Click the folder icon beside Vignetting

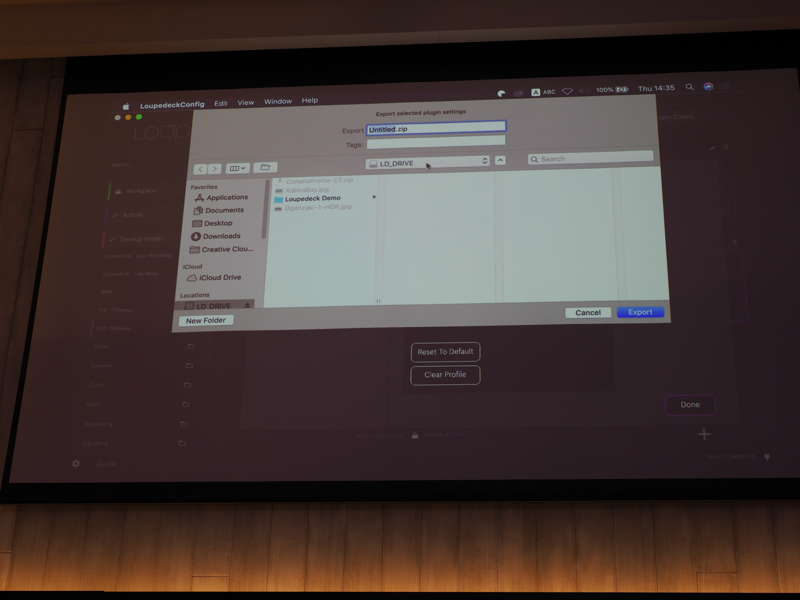(x=182, y=443)
